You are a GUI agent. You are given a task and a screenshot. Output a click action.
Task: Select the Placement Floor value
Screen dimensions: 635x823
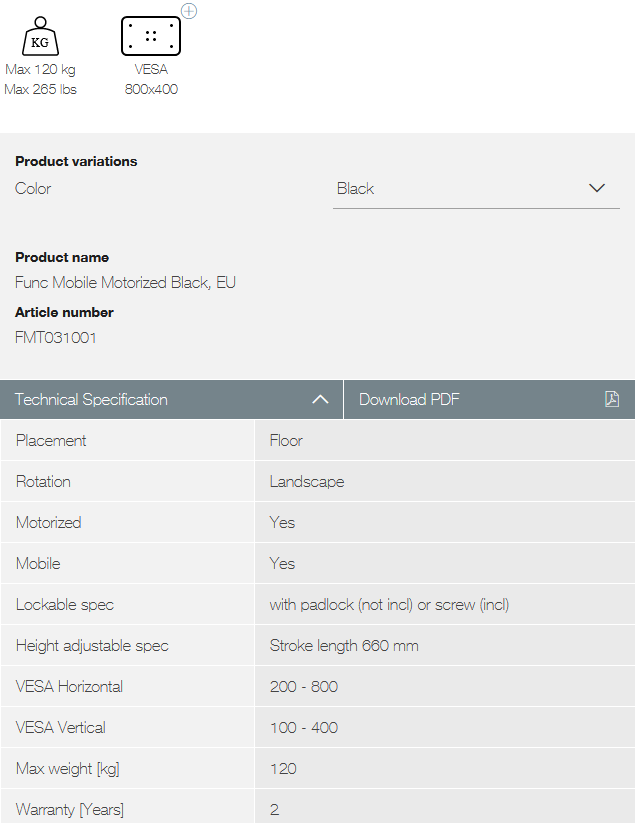286,440
